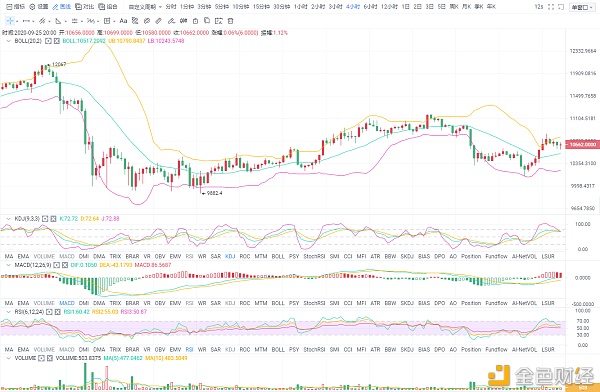600x392 pixels.
Task: Click the 对比 compare button
Action: [x=85, y=7]
